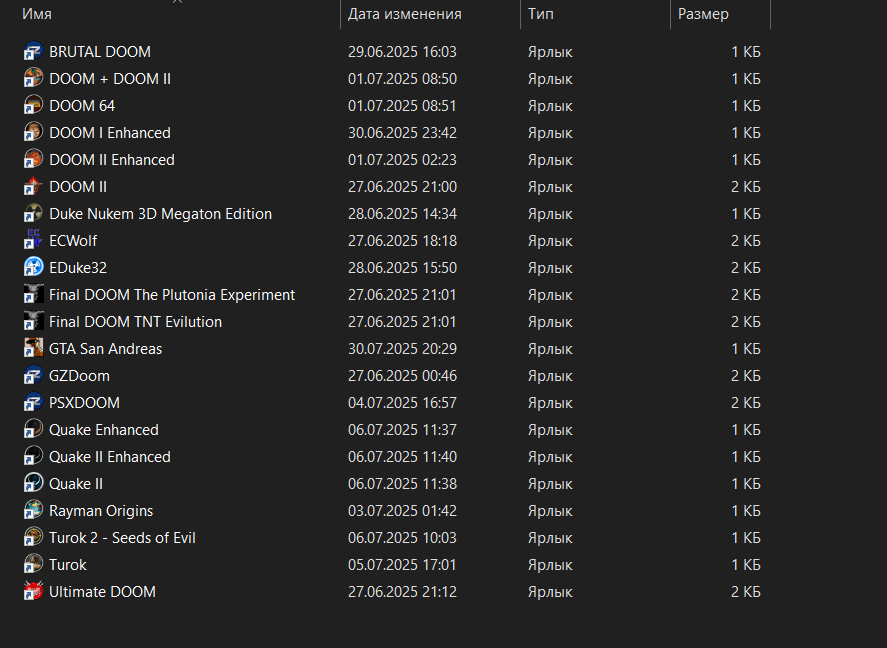Click the 1 КБ size cell for Turok
The height and width of the screenshot is (648, 887).
pos(746,565)
